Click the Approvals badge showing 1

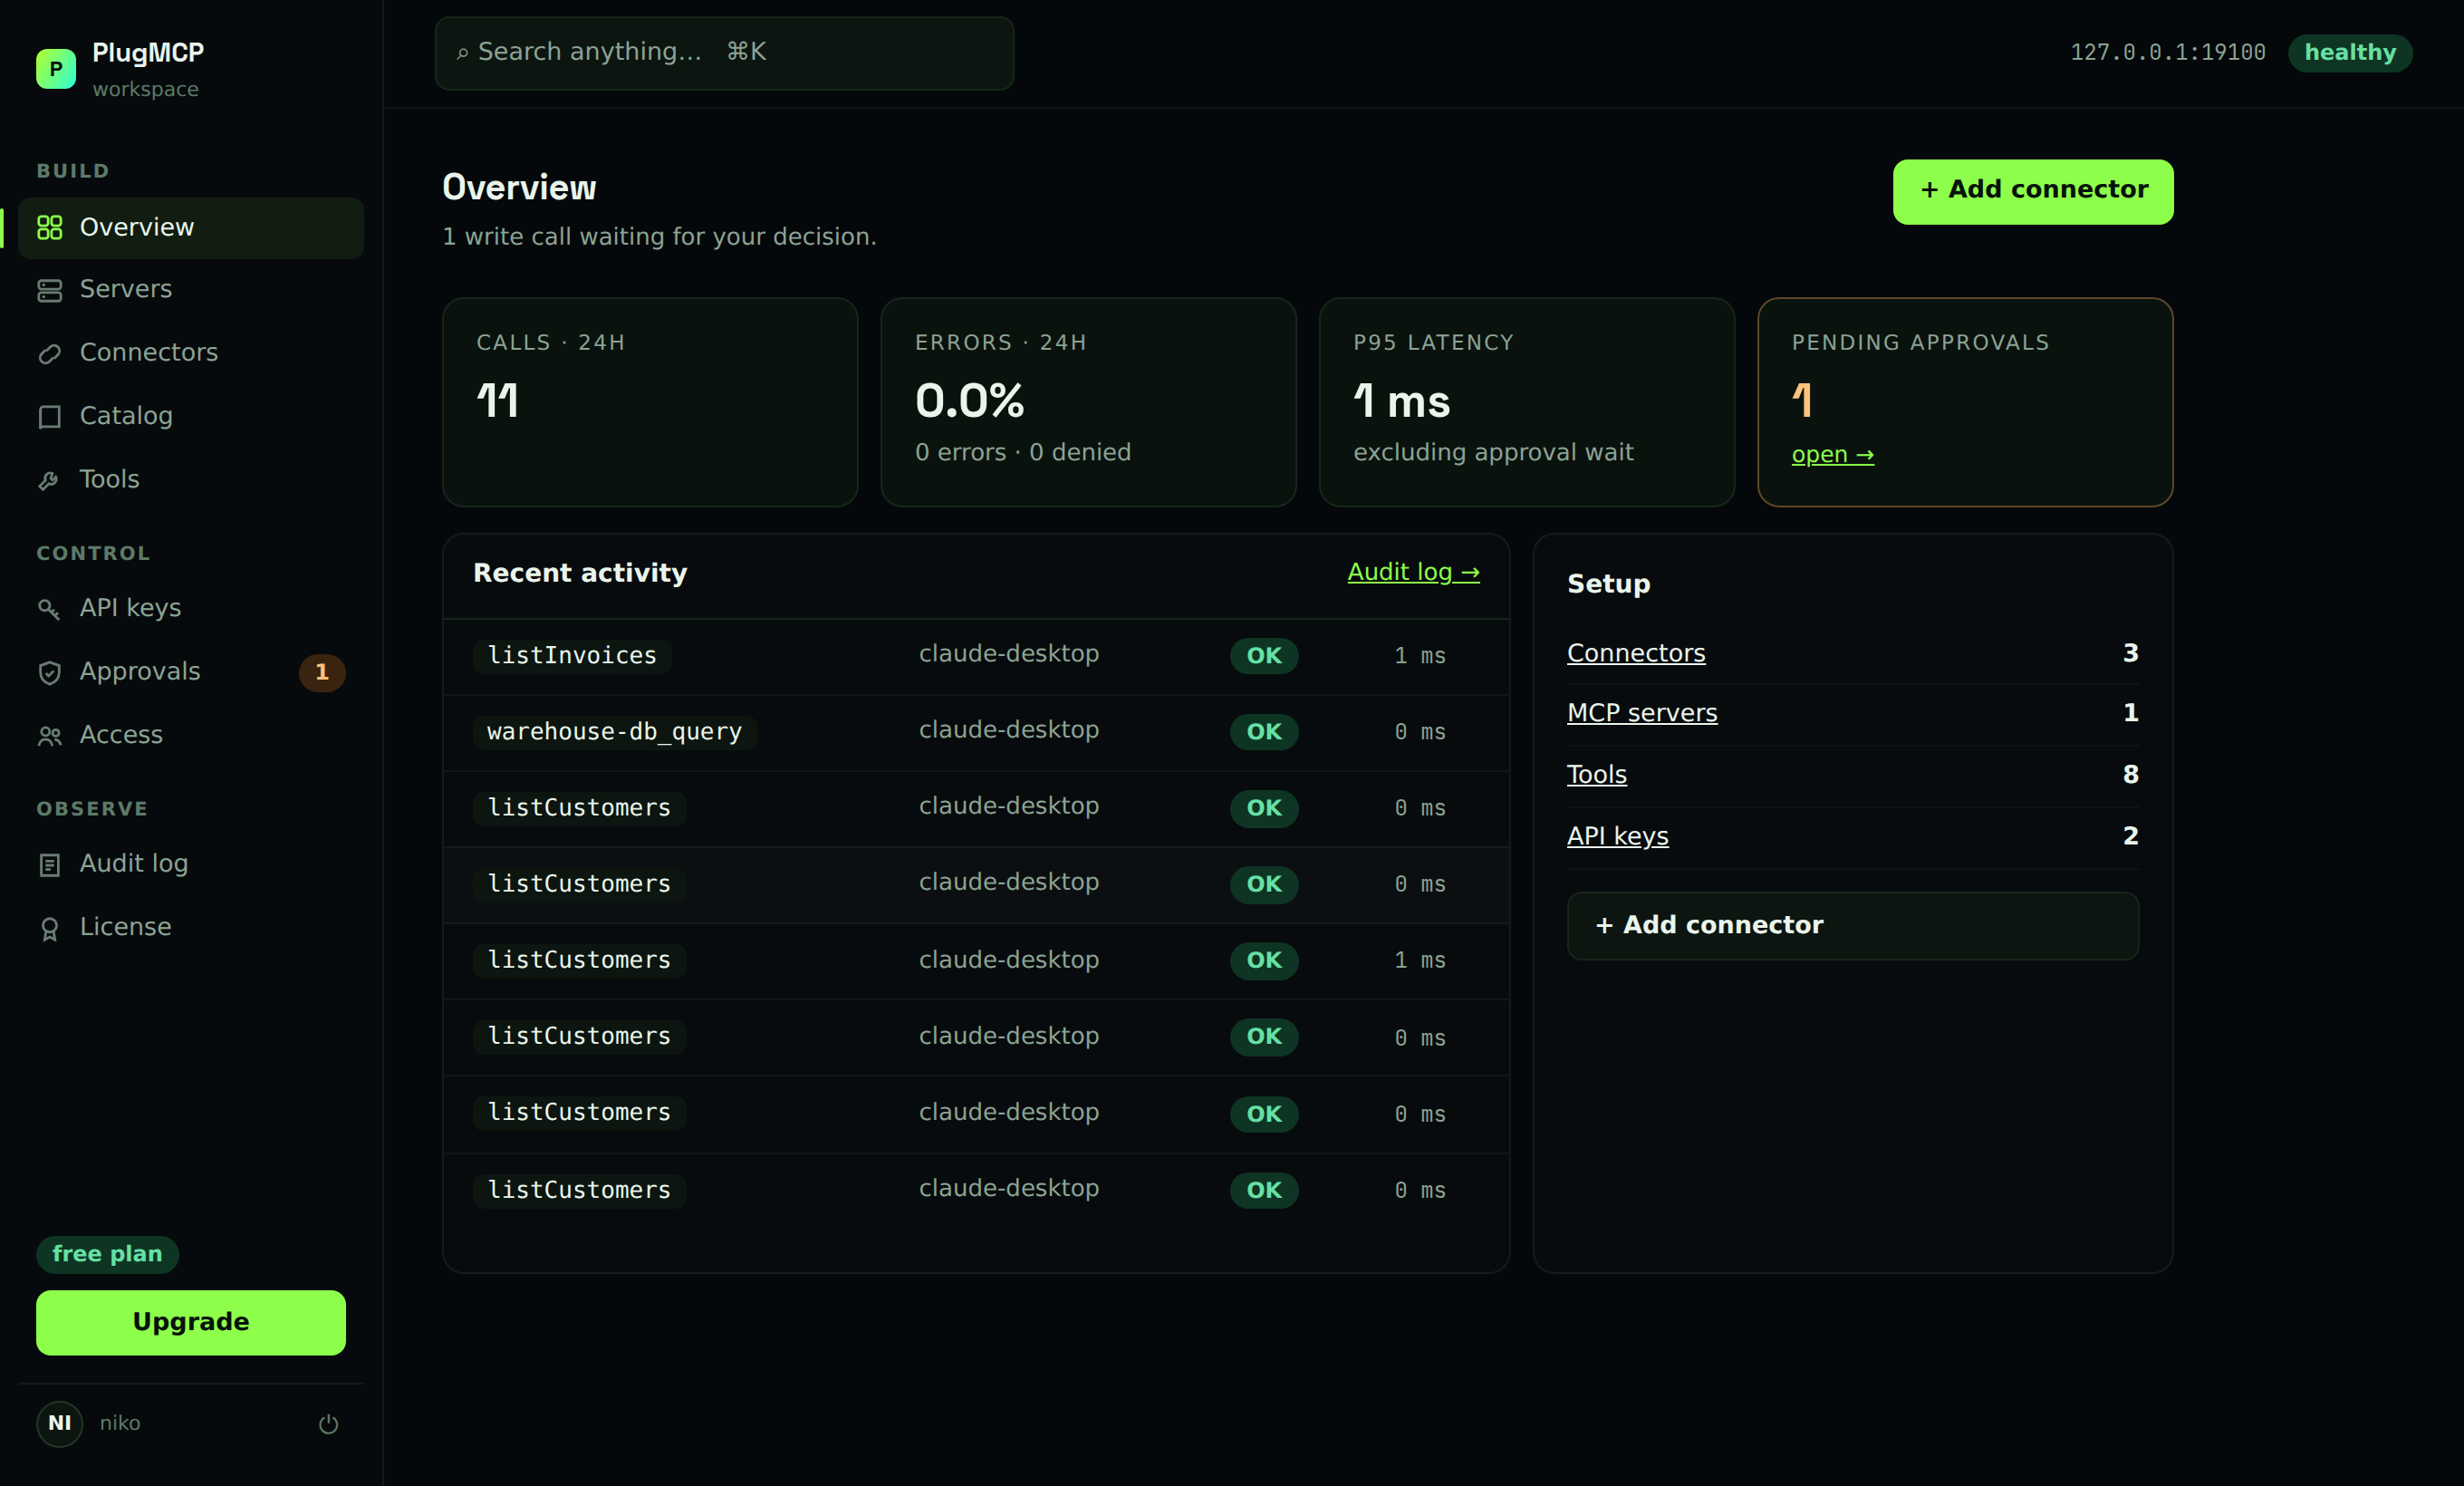tap(322, 672)
